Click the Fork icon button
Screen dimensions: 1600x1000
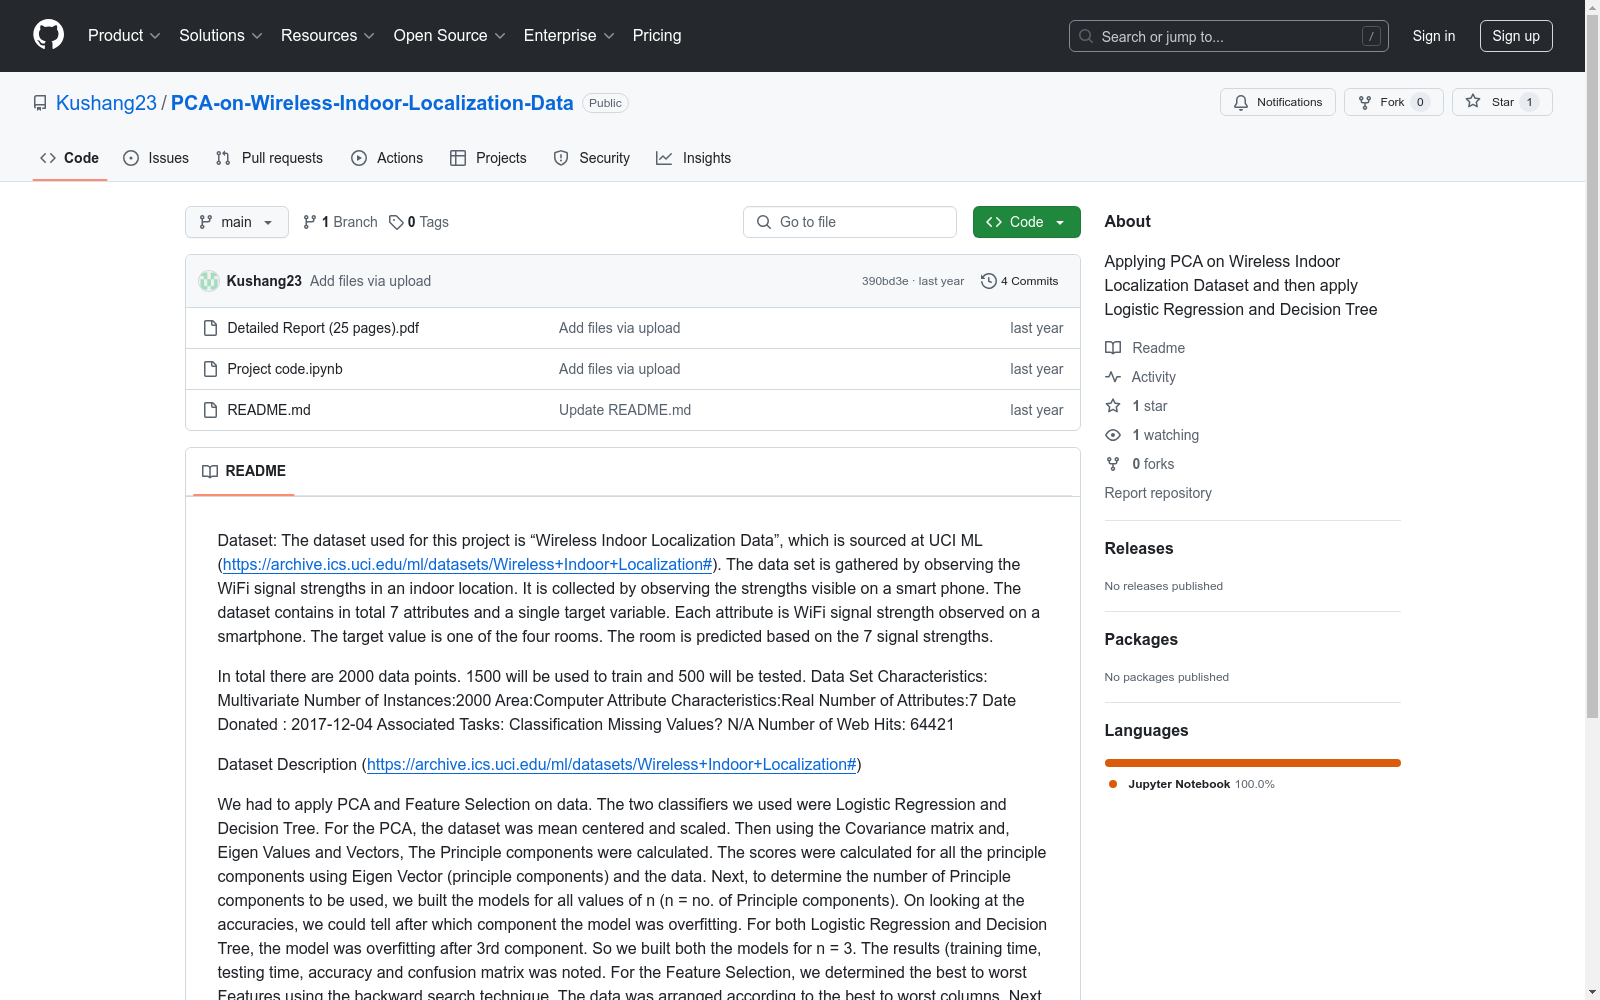tap(1365, 102)
